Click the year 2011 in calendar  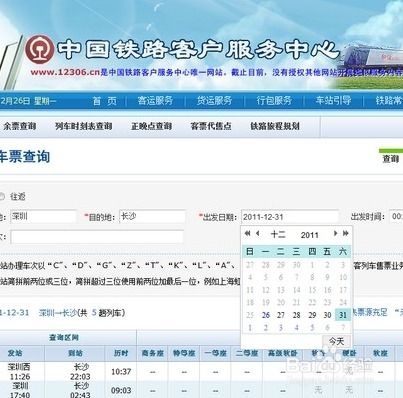(310, 235)
